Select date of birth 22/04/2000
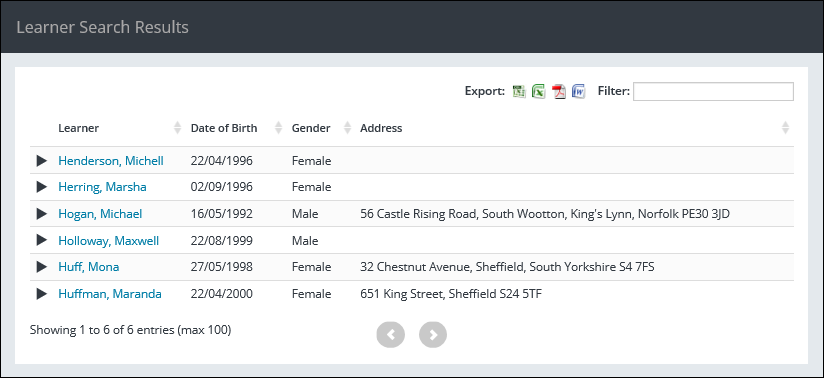Screen dimensions: 824x378 (222, 294)
